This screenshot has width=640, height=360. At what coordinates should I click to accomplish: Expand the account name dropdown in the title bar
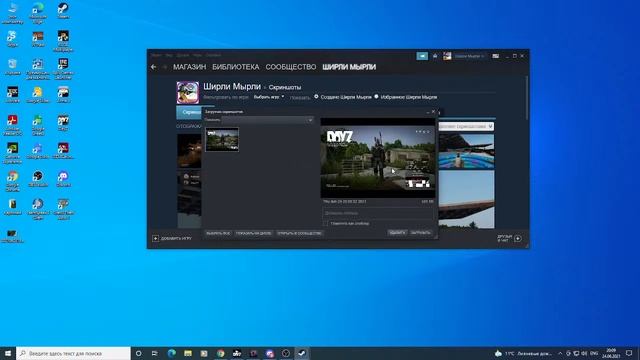469,56
